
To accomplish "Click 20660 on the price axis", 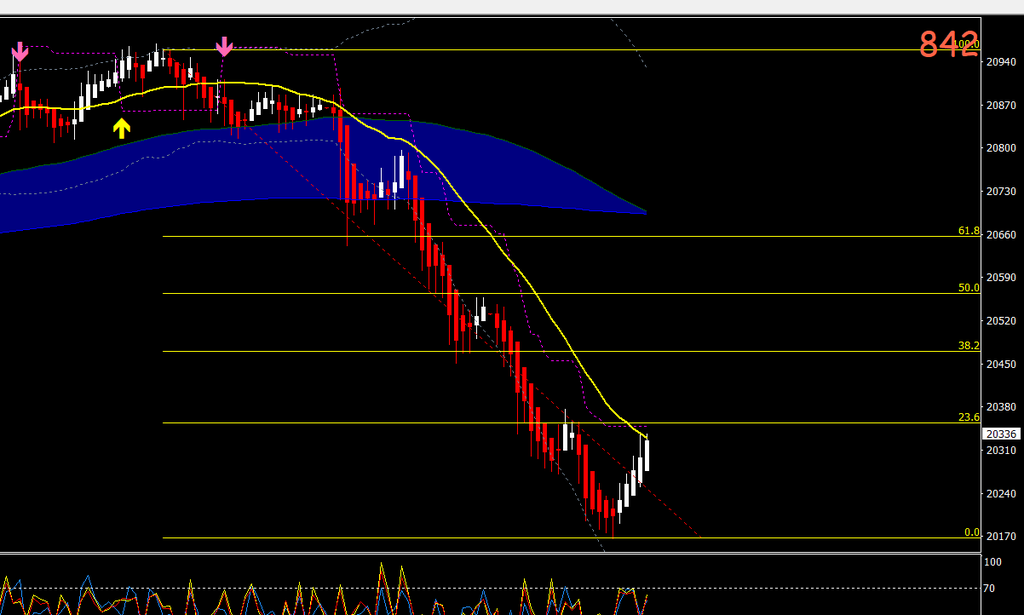I will (1001, 235).
